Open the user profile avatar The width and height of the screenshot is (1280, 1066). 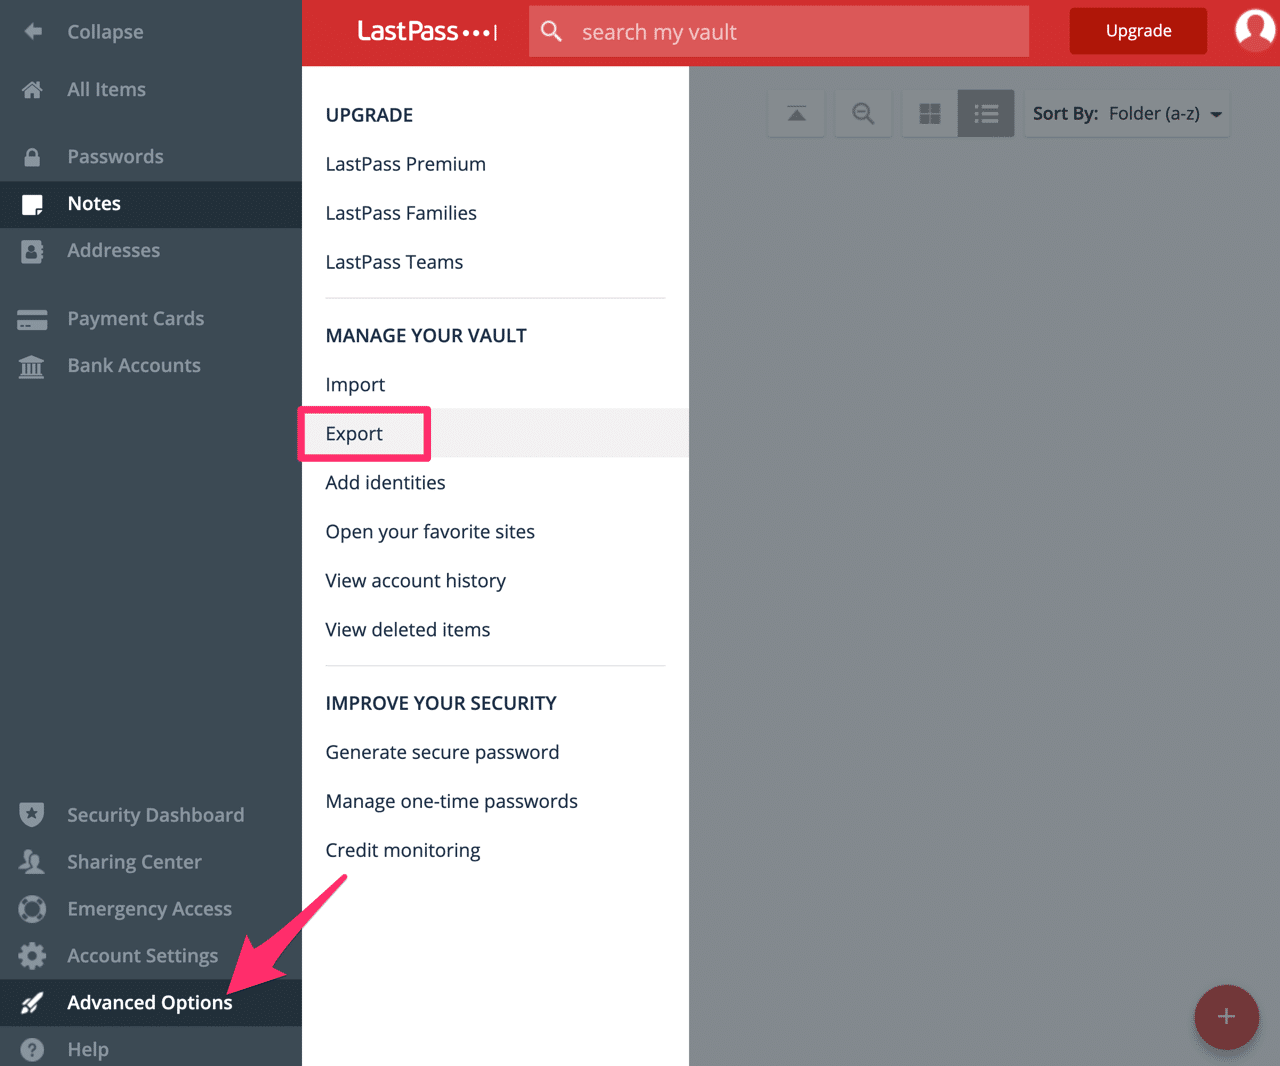point(1255,30)
